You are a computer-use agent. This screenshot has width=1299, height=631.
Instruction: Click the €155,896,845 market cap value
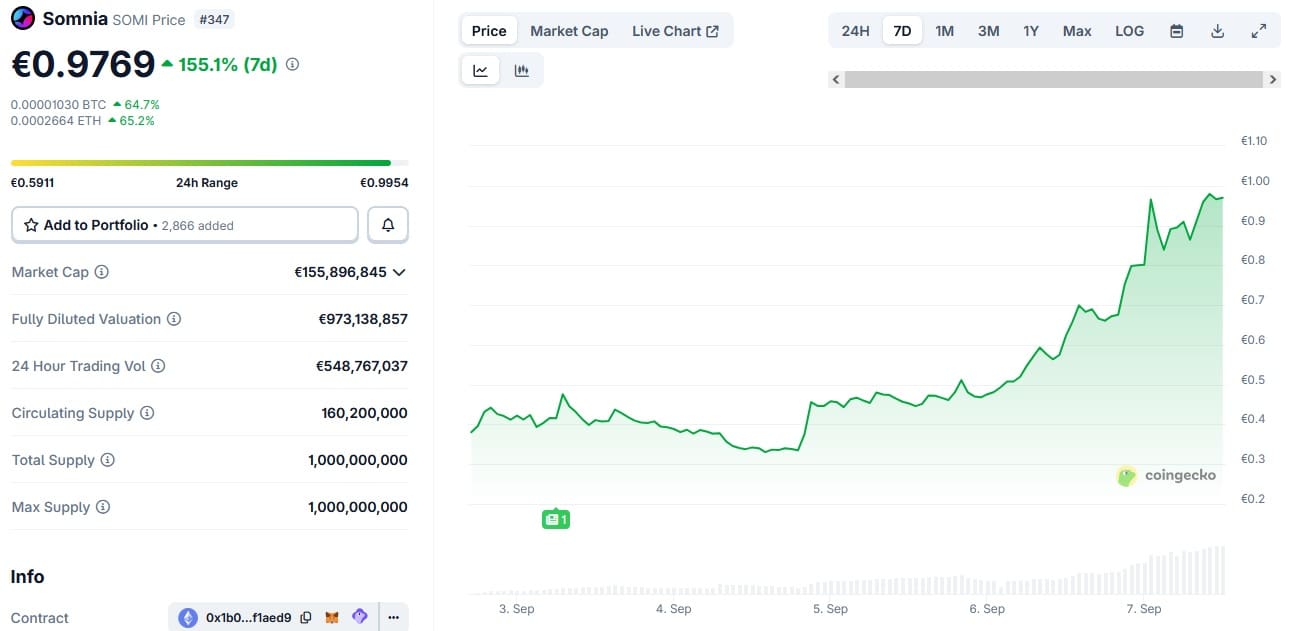(340, 272)
